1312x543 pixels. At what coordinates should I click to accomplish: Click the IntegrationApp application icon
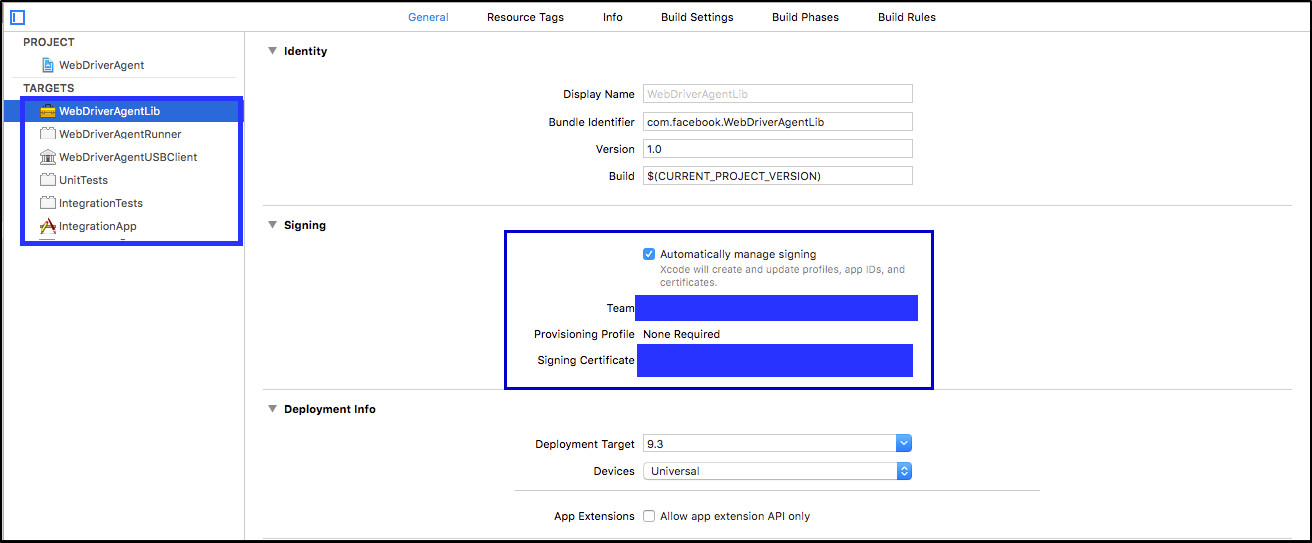click(x=47, y=226)
